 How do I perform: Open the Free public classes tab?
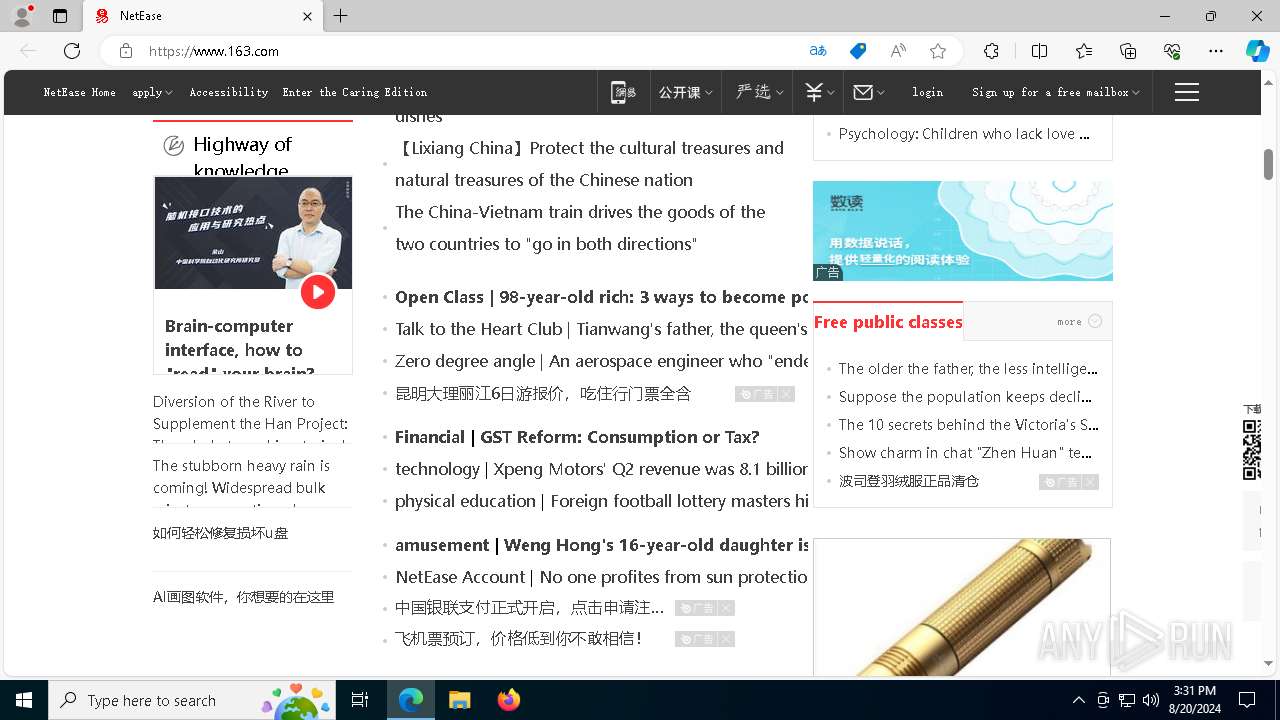pos(888,322)
